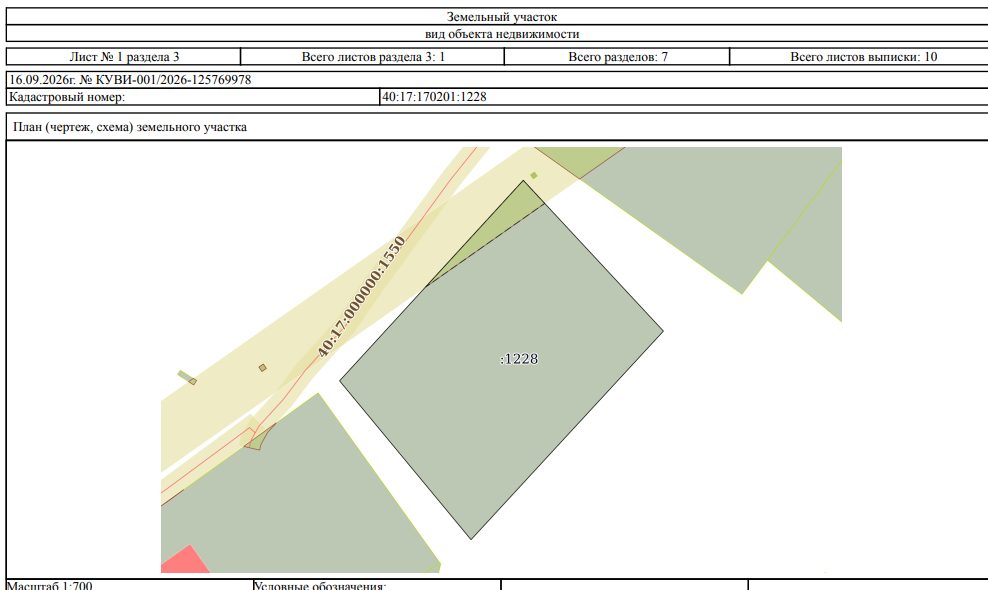Click the 'Кадастровый номер:' label
Screen dimensions: 988x590
(67, 97)
